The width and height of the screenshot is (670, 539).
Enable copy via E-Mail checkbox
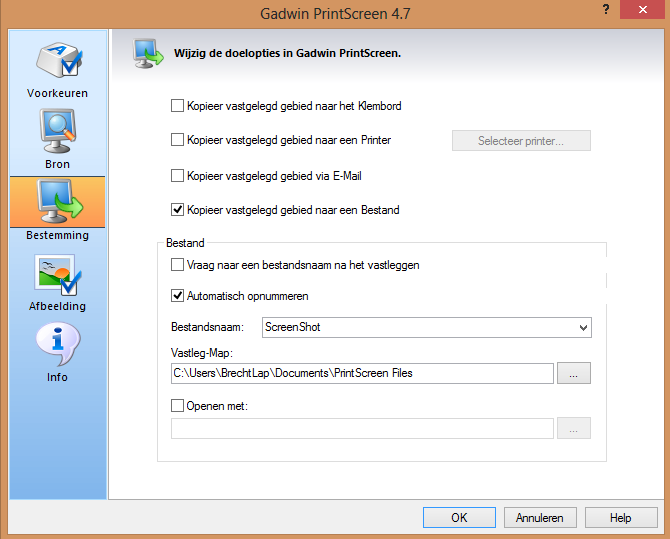[177, 176]
